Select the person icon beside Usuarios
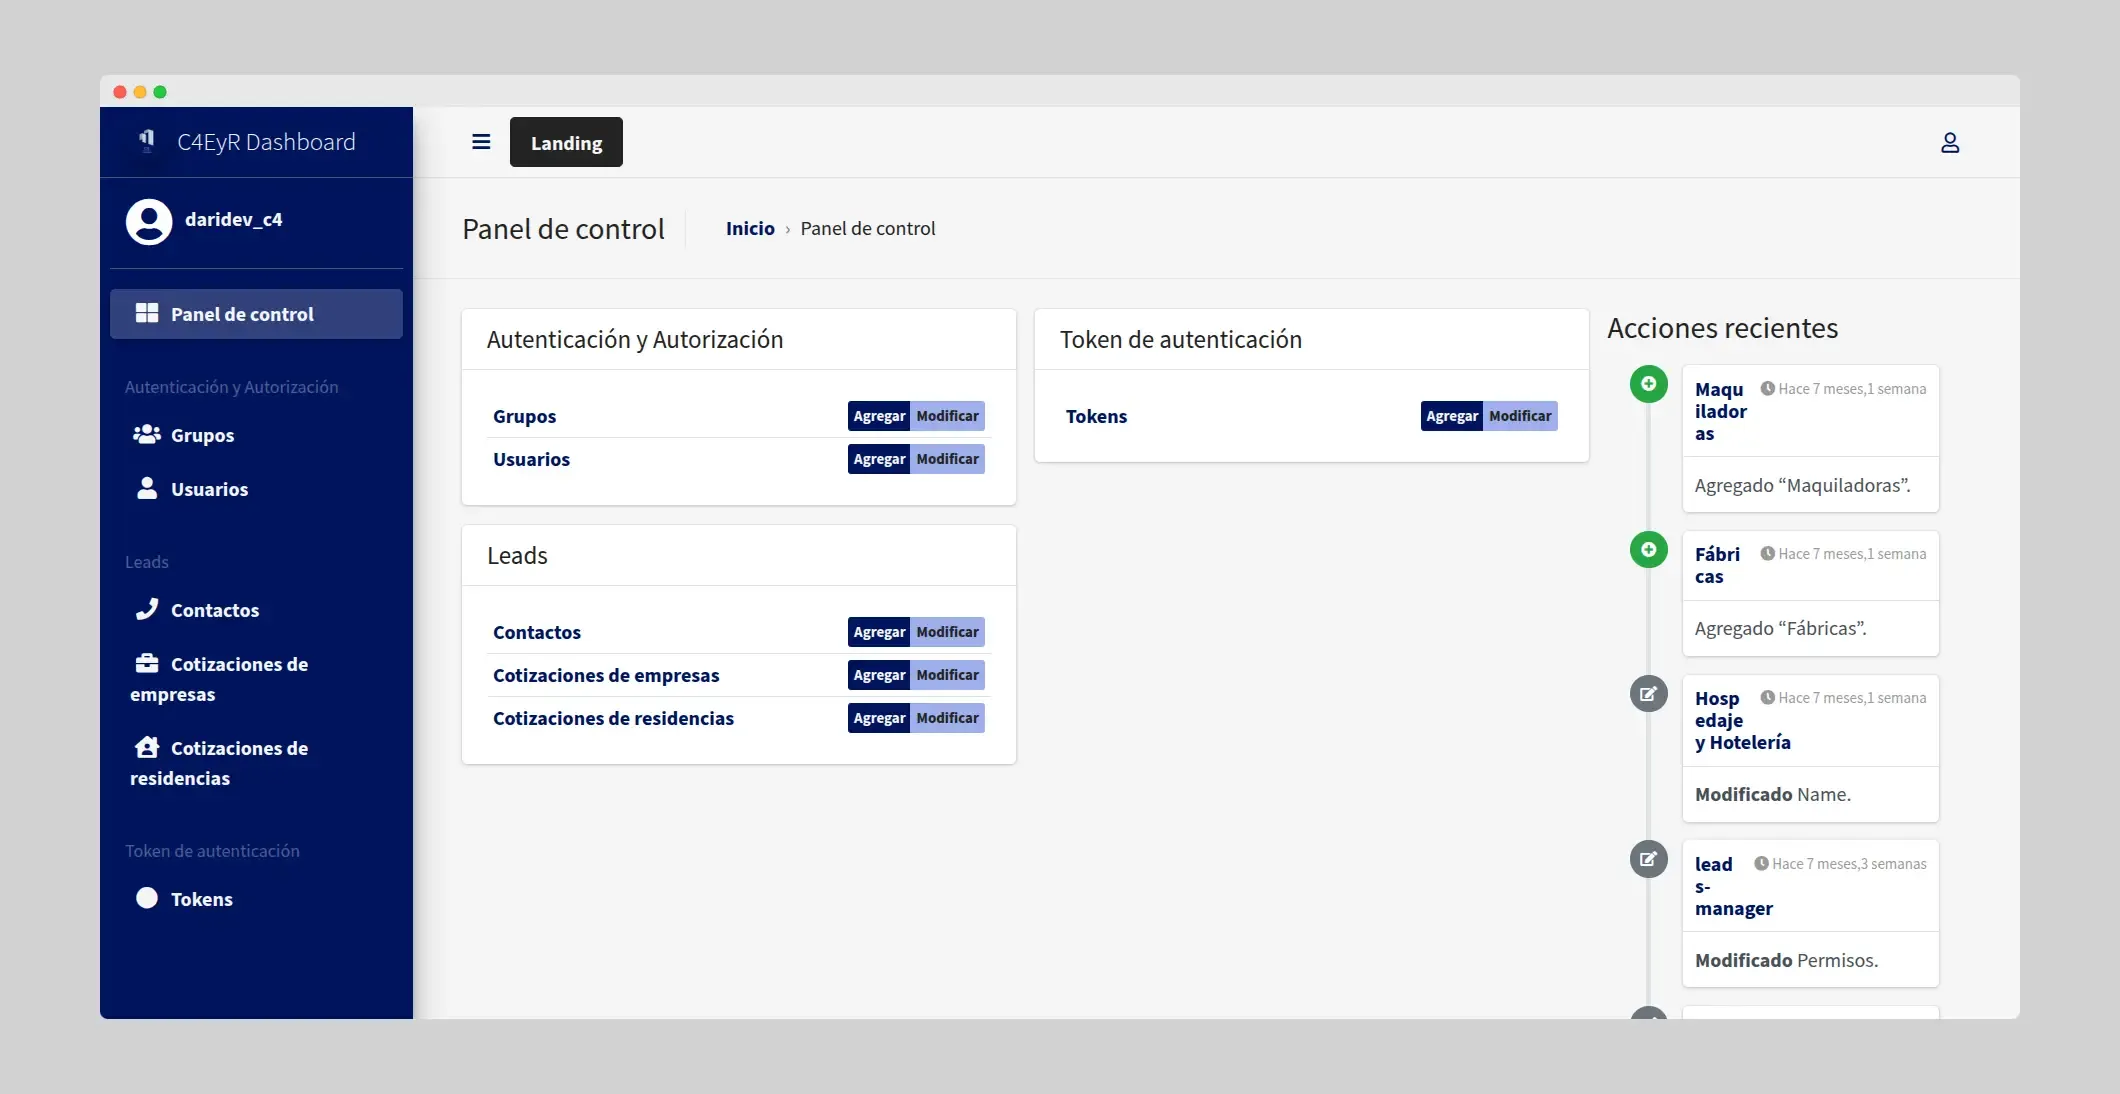Viewport: 2120px width, 1094px height. click(x=147, y=489)
